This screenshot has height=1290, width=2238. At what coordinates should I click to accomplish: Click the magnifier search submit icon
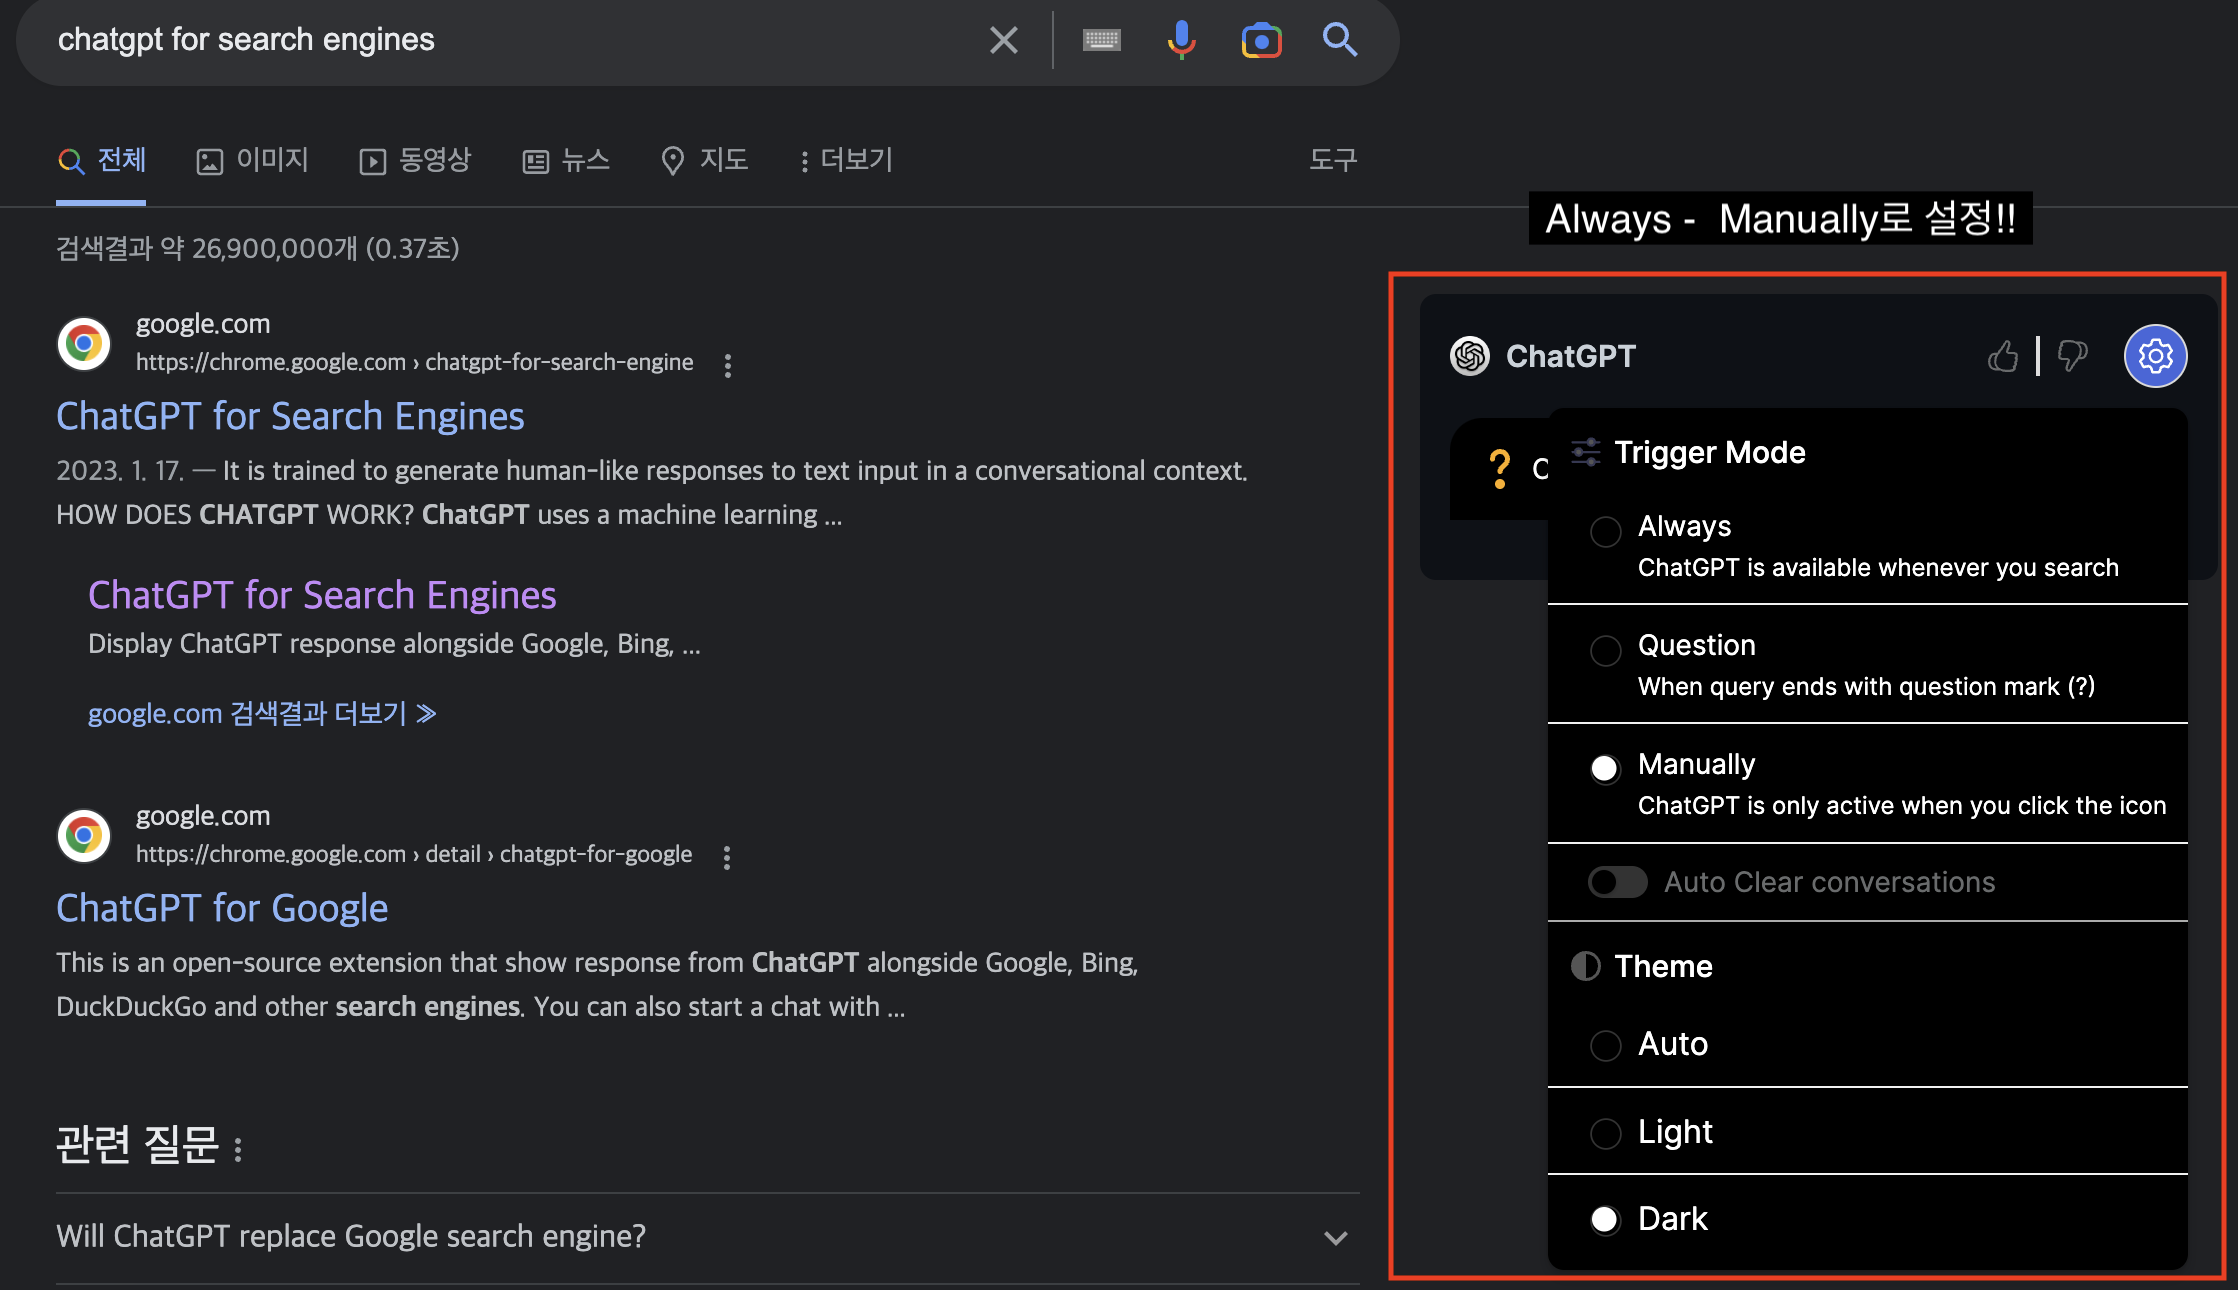1340,40
